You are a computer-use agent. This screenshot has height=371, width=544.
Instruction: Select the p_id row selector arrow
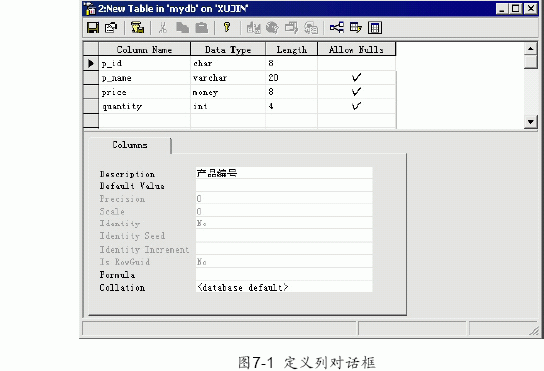coord(91,63)
